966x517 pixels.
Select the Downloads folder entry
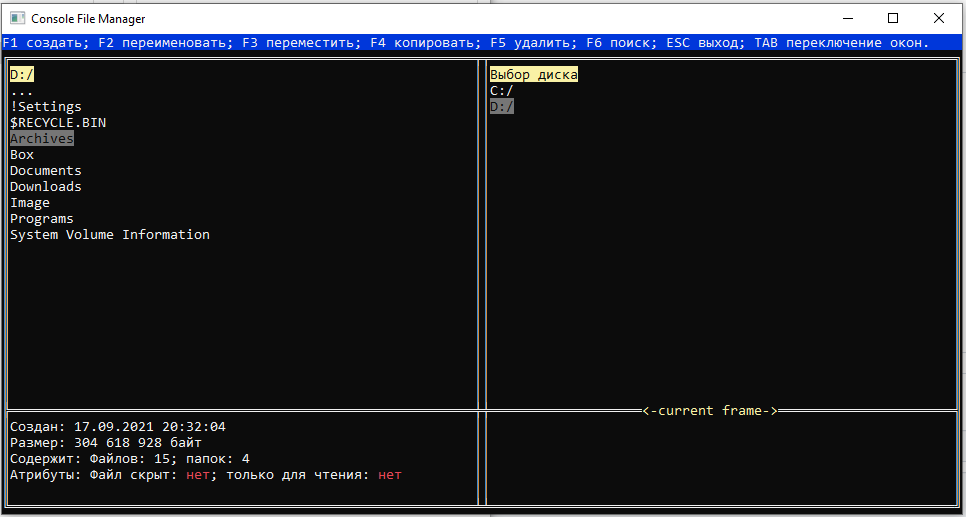[x=46, y=187]
